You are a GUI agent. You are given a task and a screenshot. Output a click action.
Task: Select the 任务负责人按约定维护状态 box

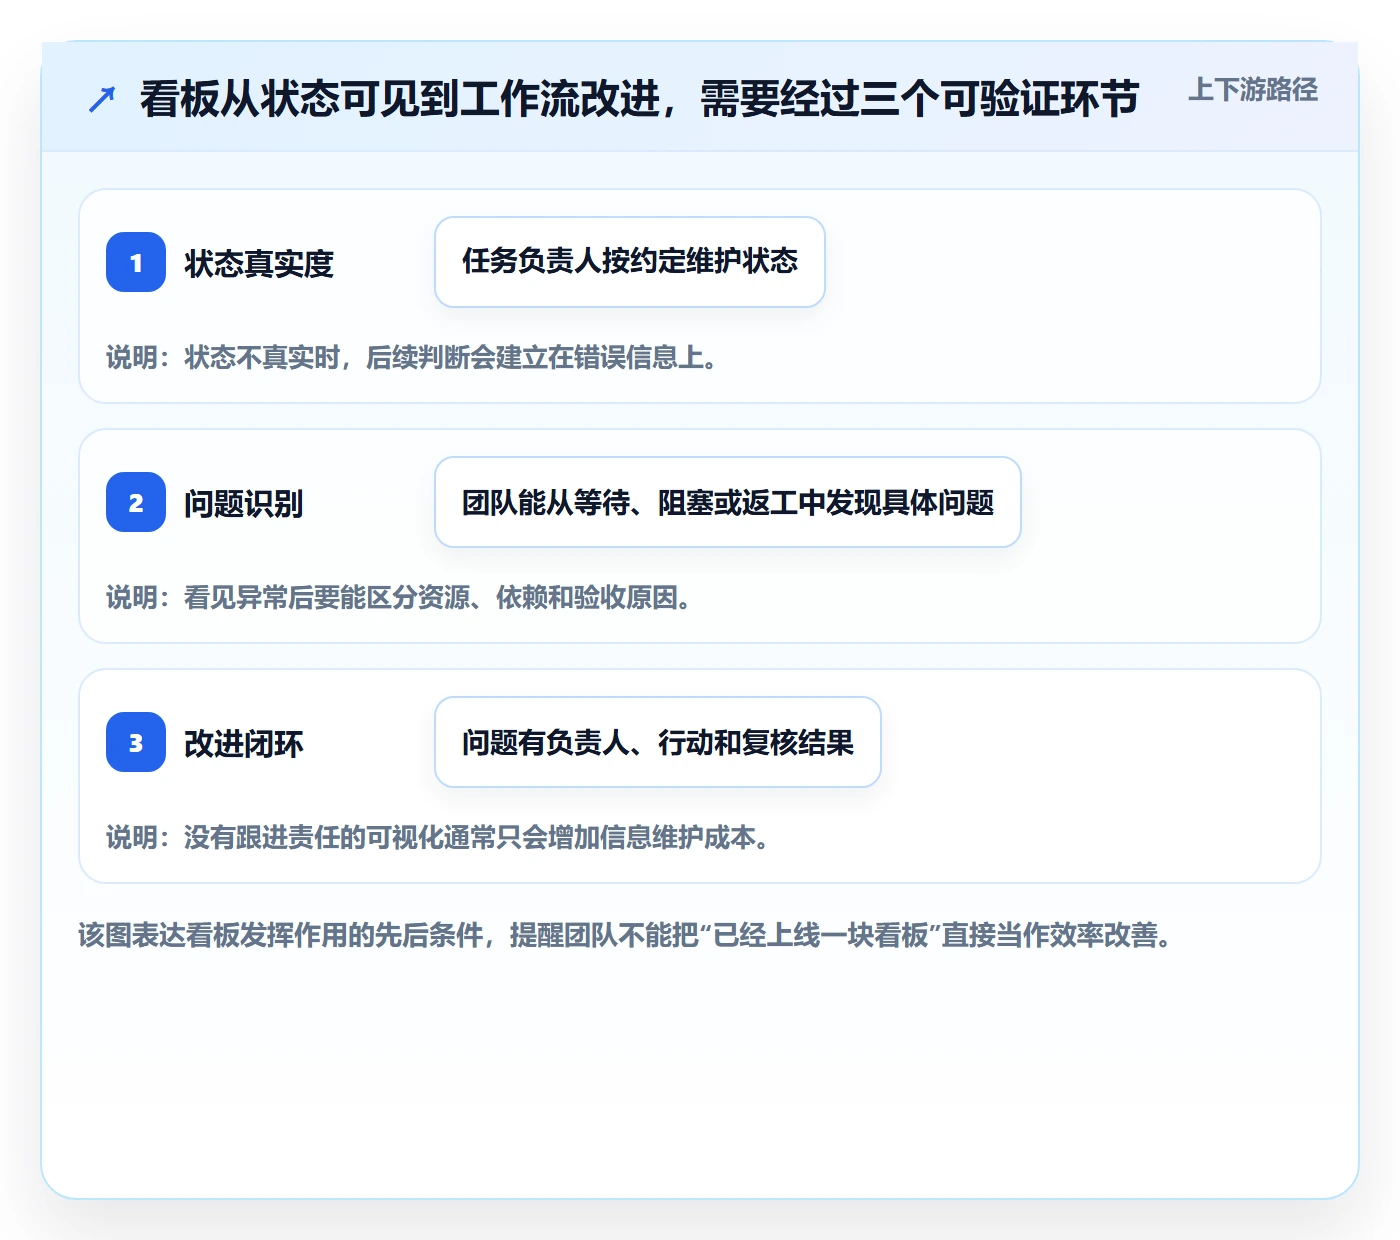630,262
